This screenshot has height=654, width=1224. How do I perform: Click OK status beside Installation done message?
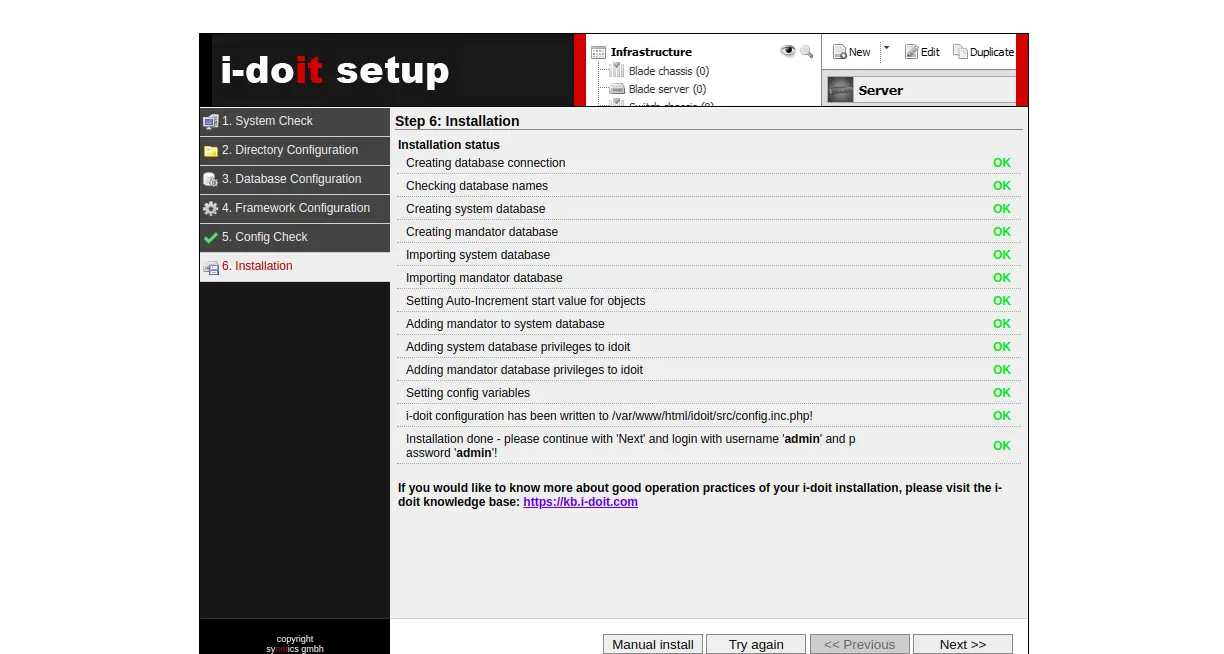(x=1002, y=446)
